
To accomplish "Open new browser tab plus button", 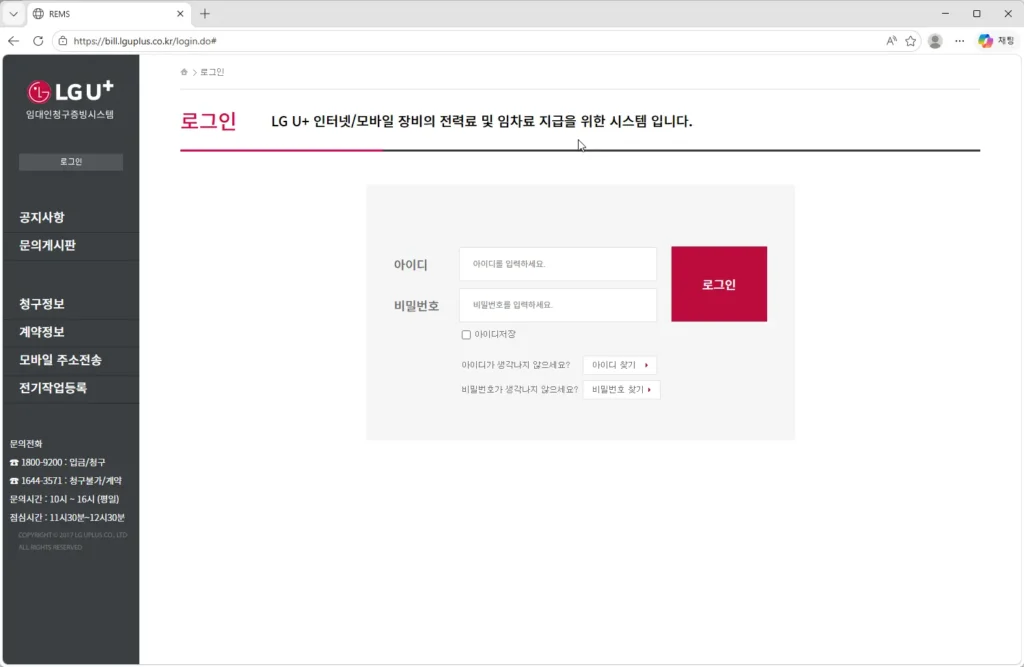I will (x=205, y=14).
